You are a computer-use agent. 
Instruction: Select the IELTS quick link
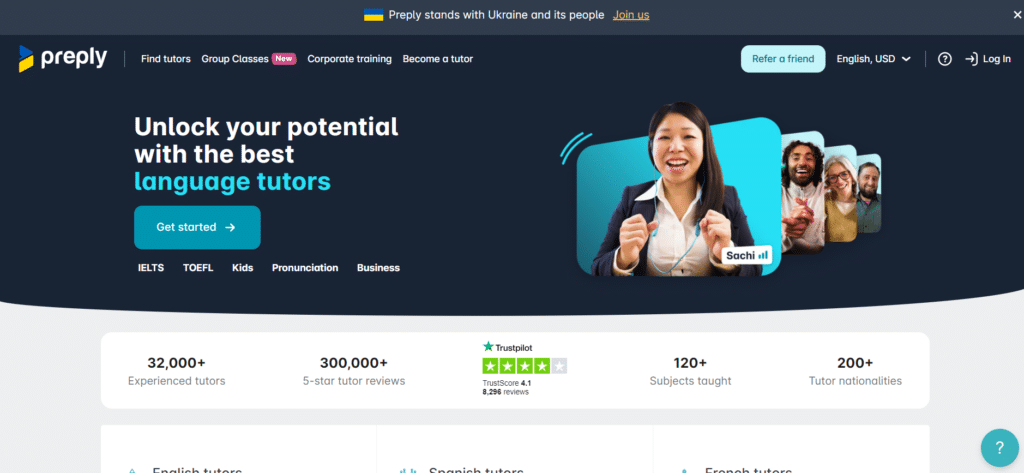151,268
